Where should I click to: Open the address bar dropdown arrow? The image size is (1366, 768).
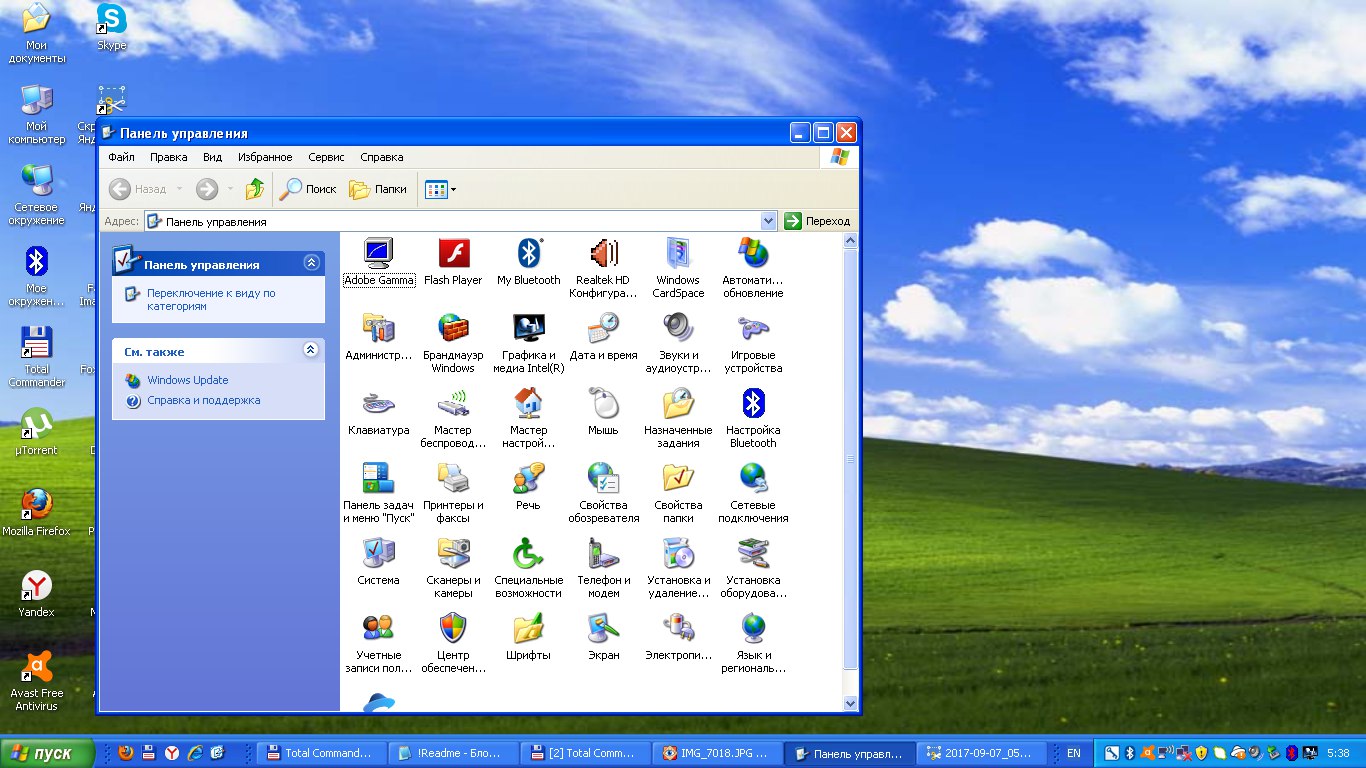(x=768, y=221)
